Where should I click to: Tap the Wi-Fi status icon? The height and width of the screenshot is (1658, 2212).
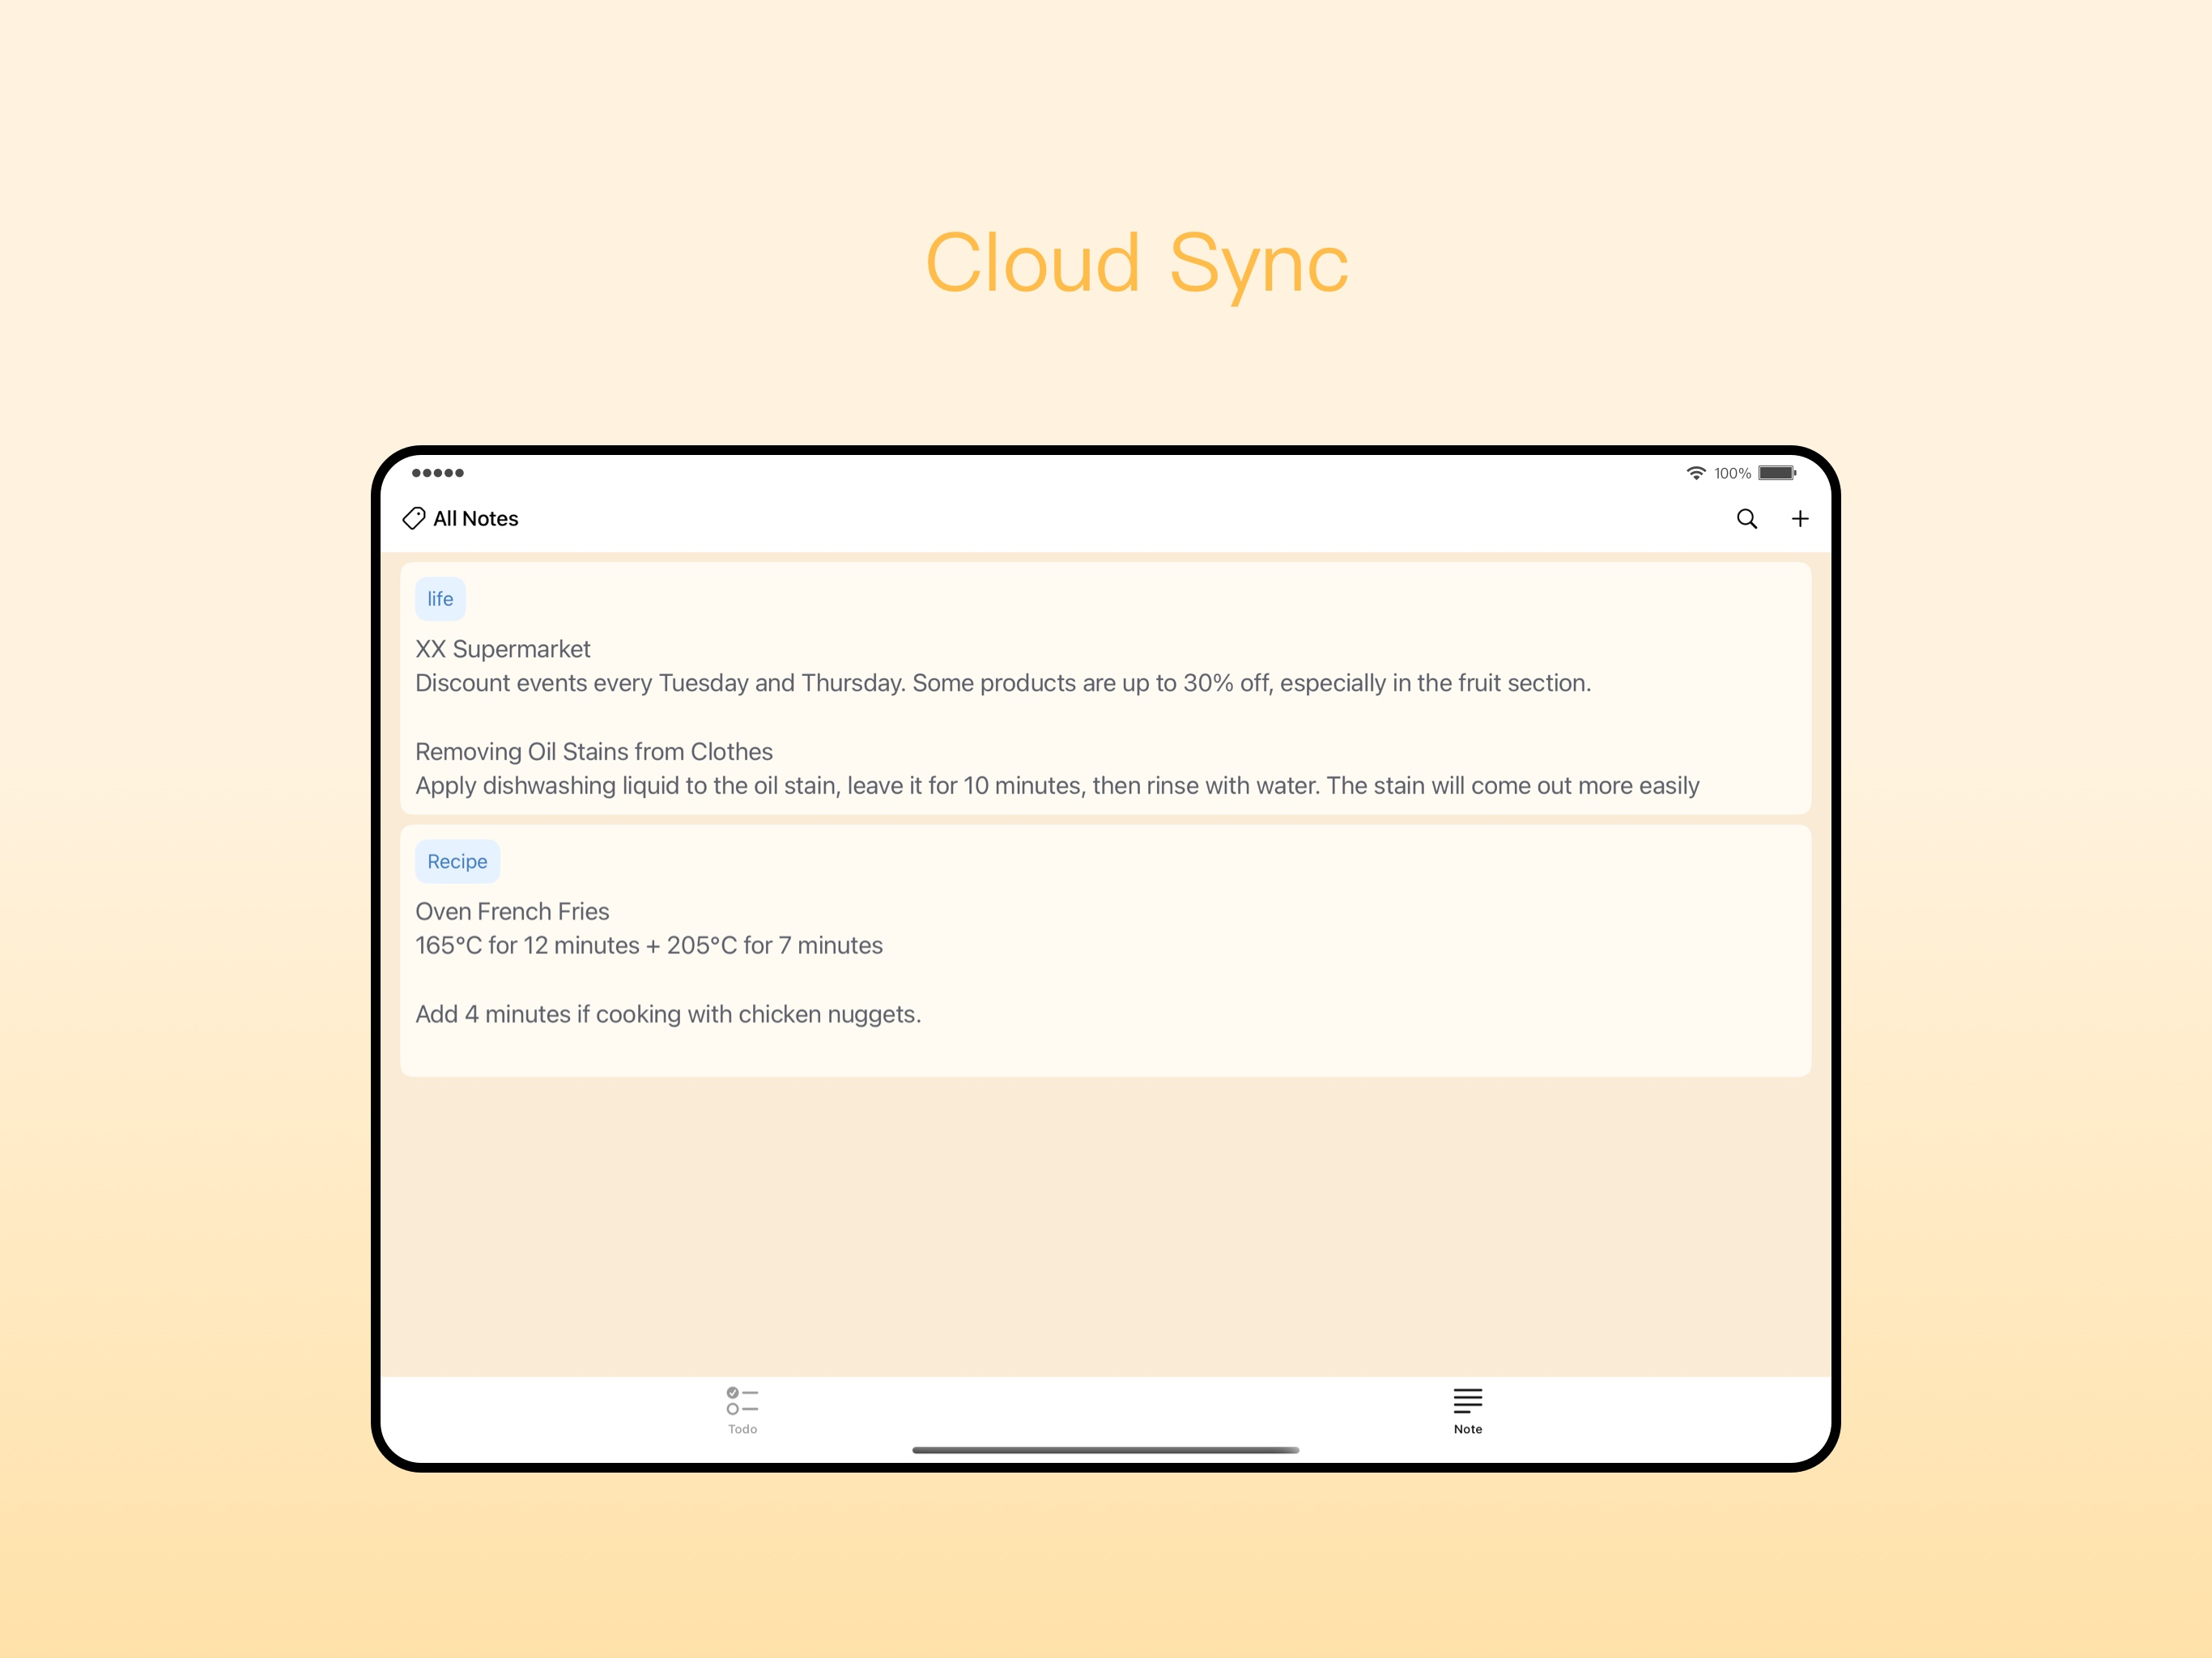1696,473
